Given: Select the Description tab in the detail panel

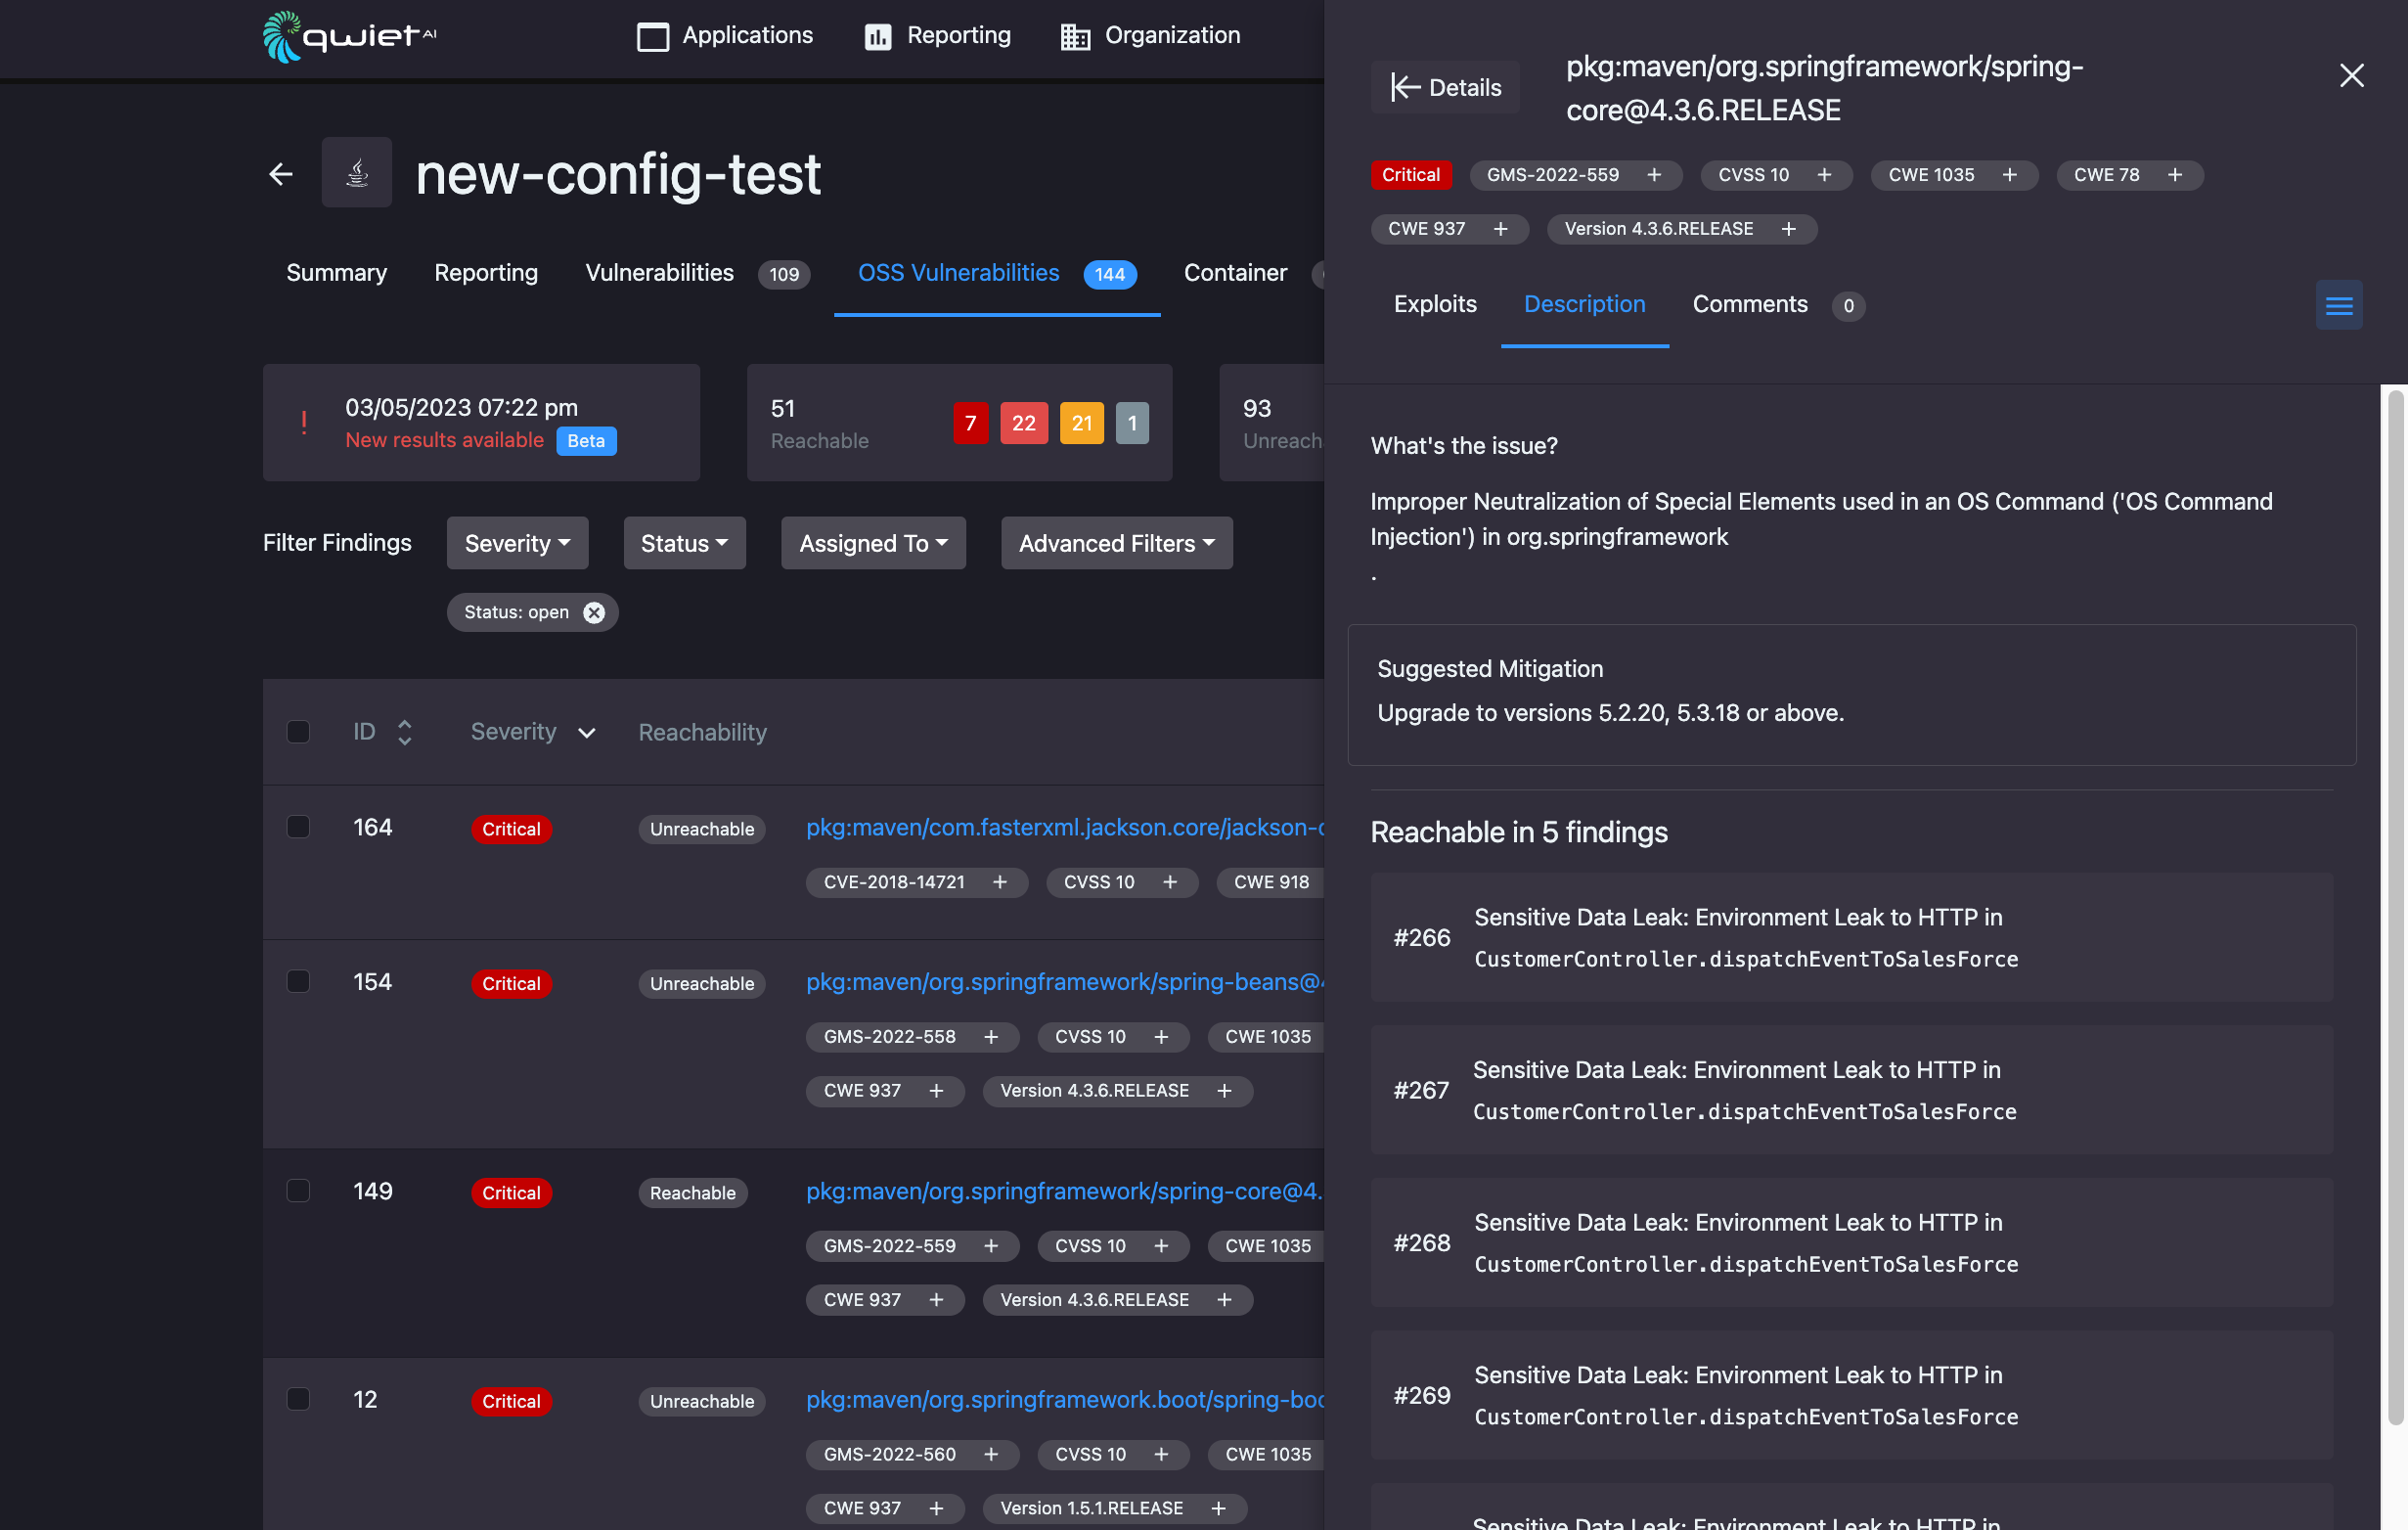Looking at the screenshot, I should pos(1584,304).
